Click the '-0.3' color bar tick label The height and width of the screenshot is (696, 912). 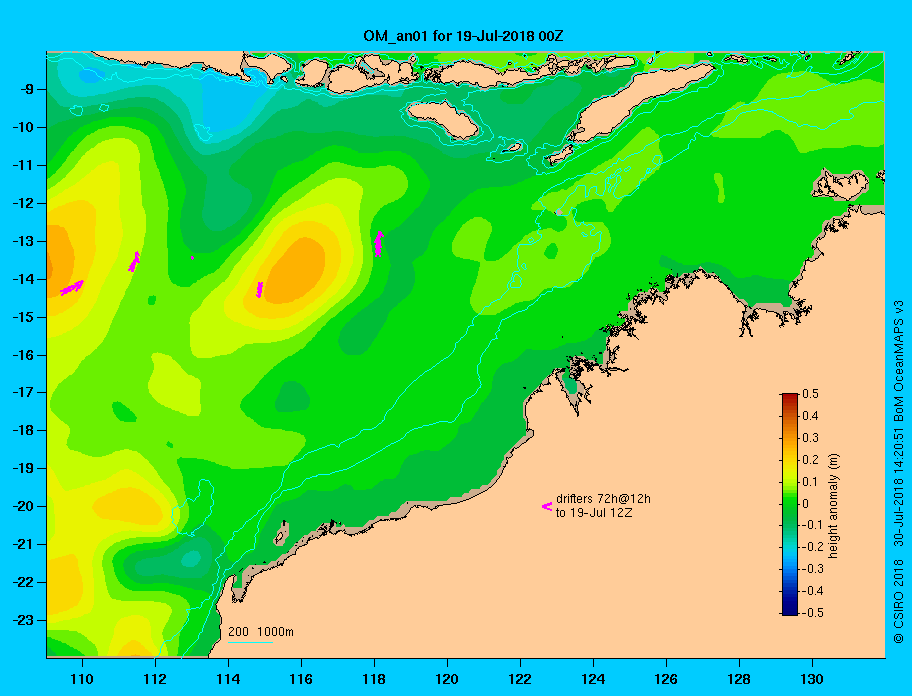(813, 569)
